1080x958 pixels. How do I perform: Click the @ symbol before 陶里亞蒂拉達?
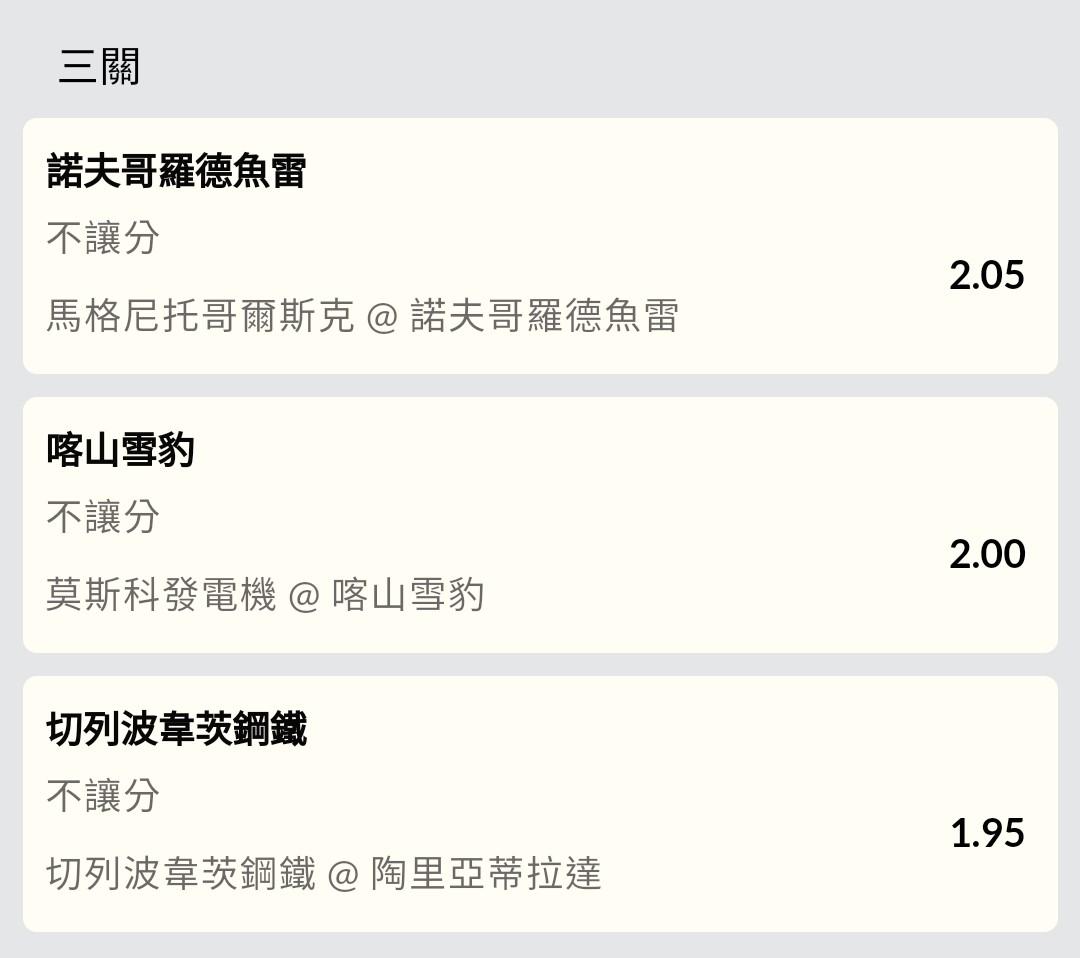click(x=343, y=875)
